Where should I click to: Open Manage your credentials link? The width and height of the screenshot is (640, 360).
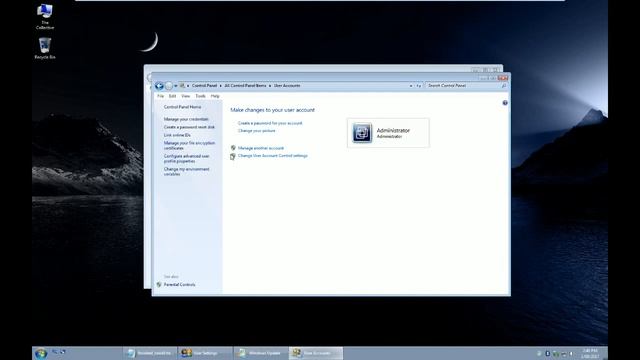[x=186, y=119]
